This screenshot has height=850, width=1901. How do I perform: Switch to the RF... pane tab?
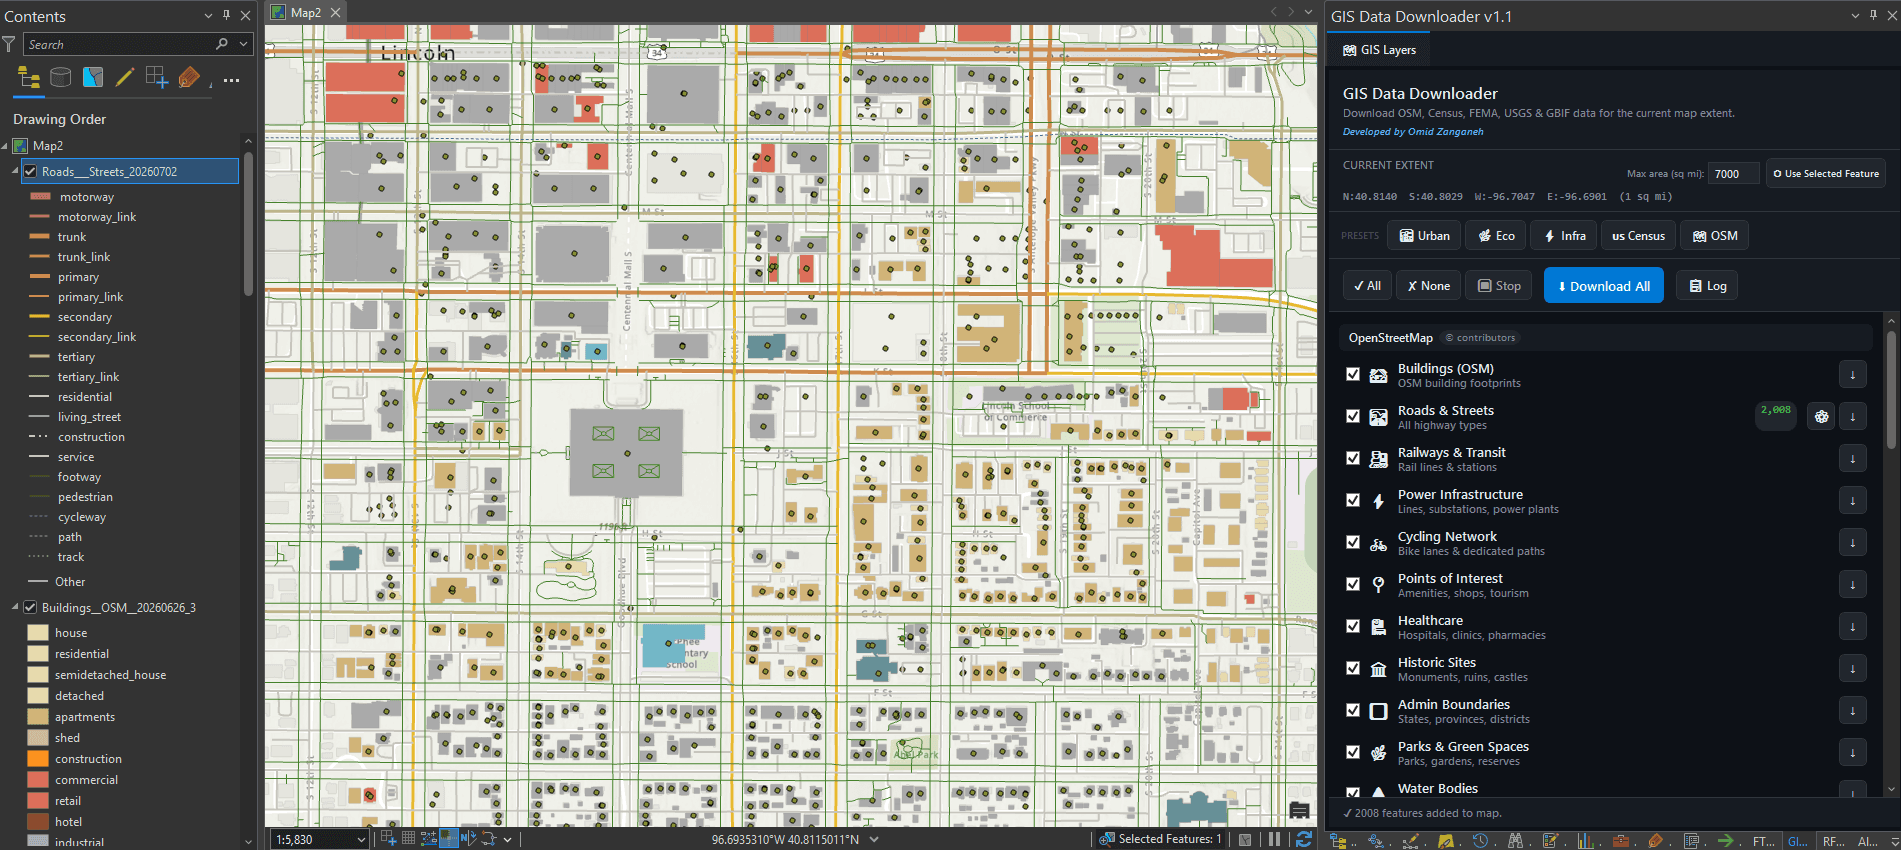[x=1833, y=841]
